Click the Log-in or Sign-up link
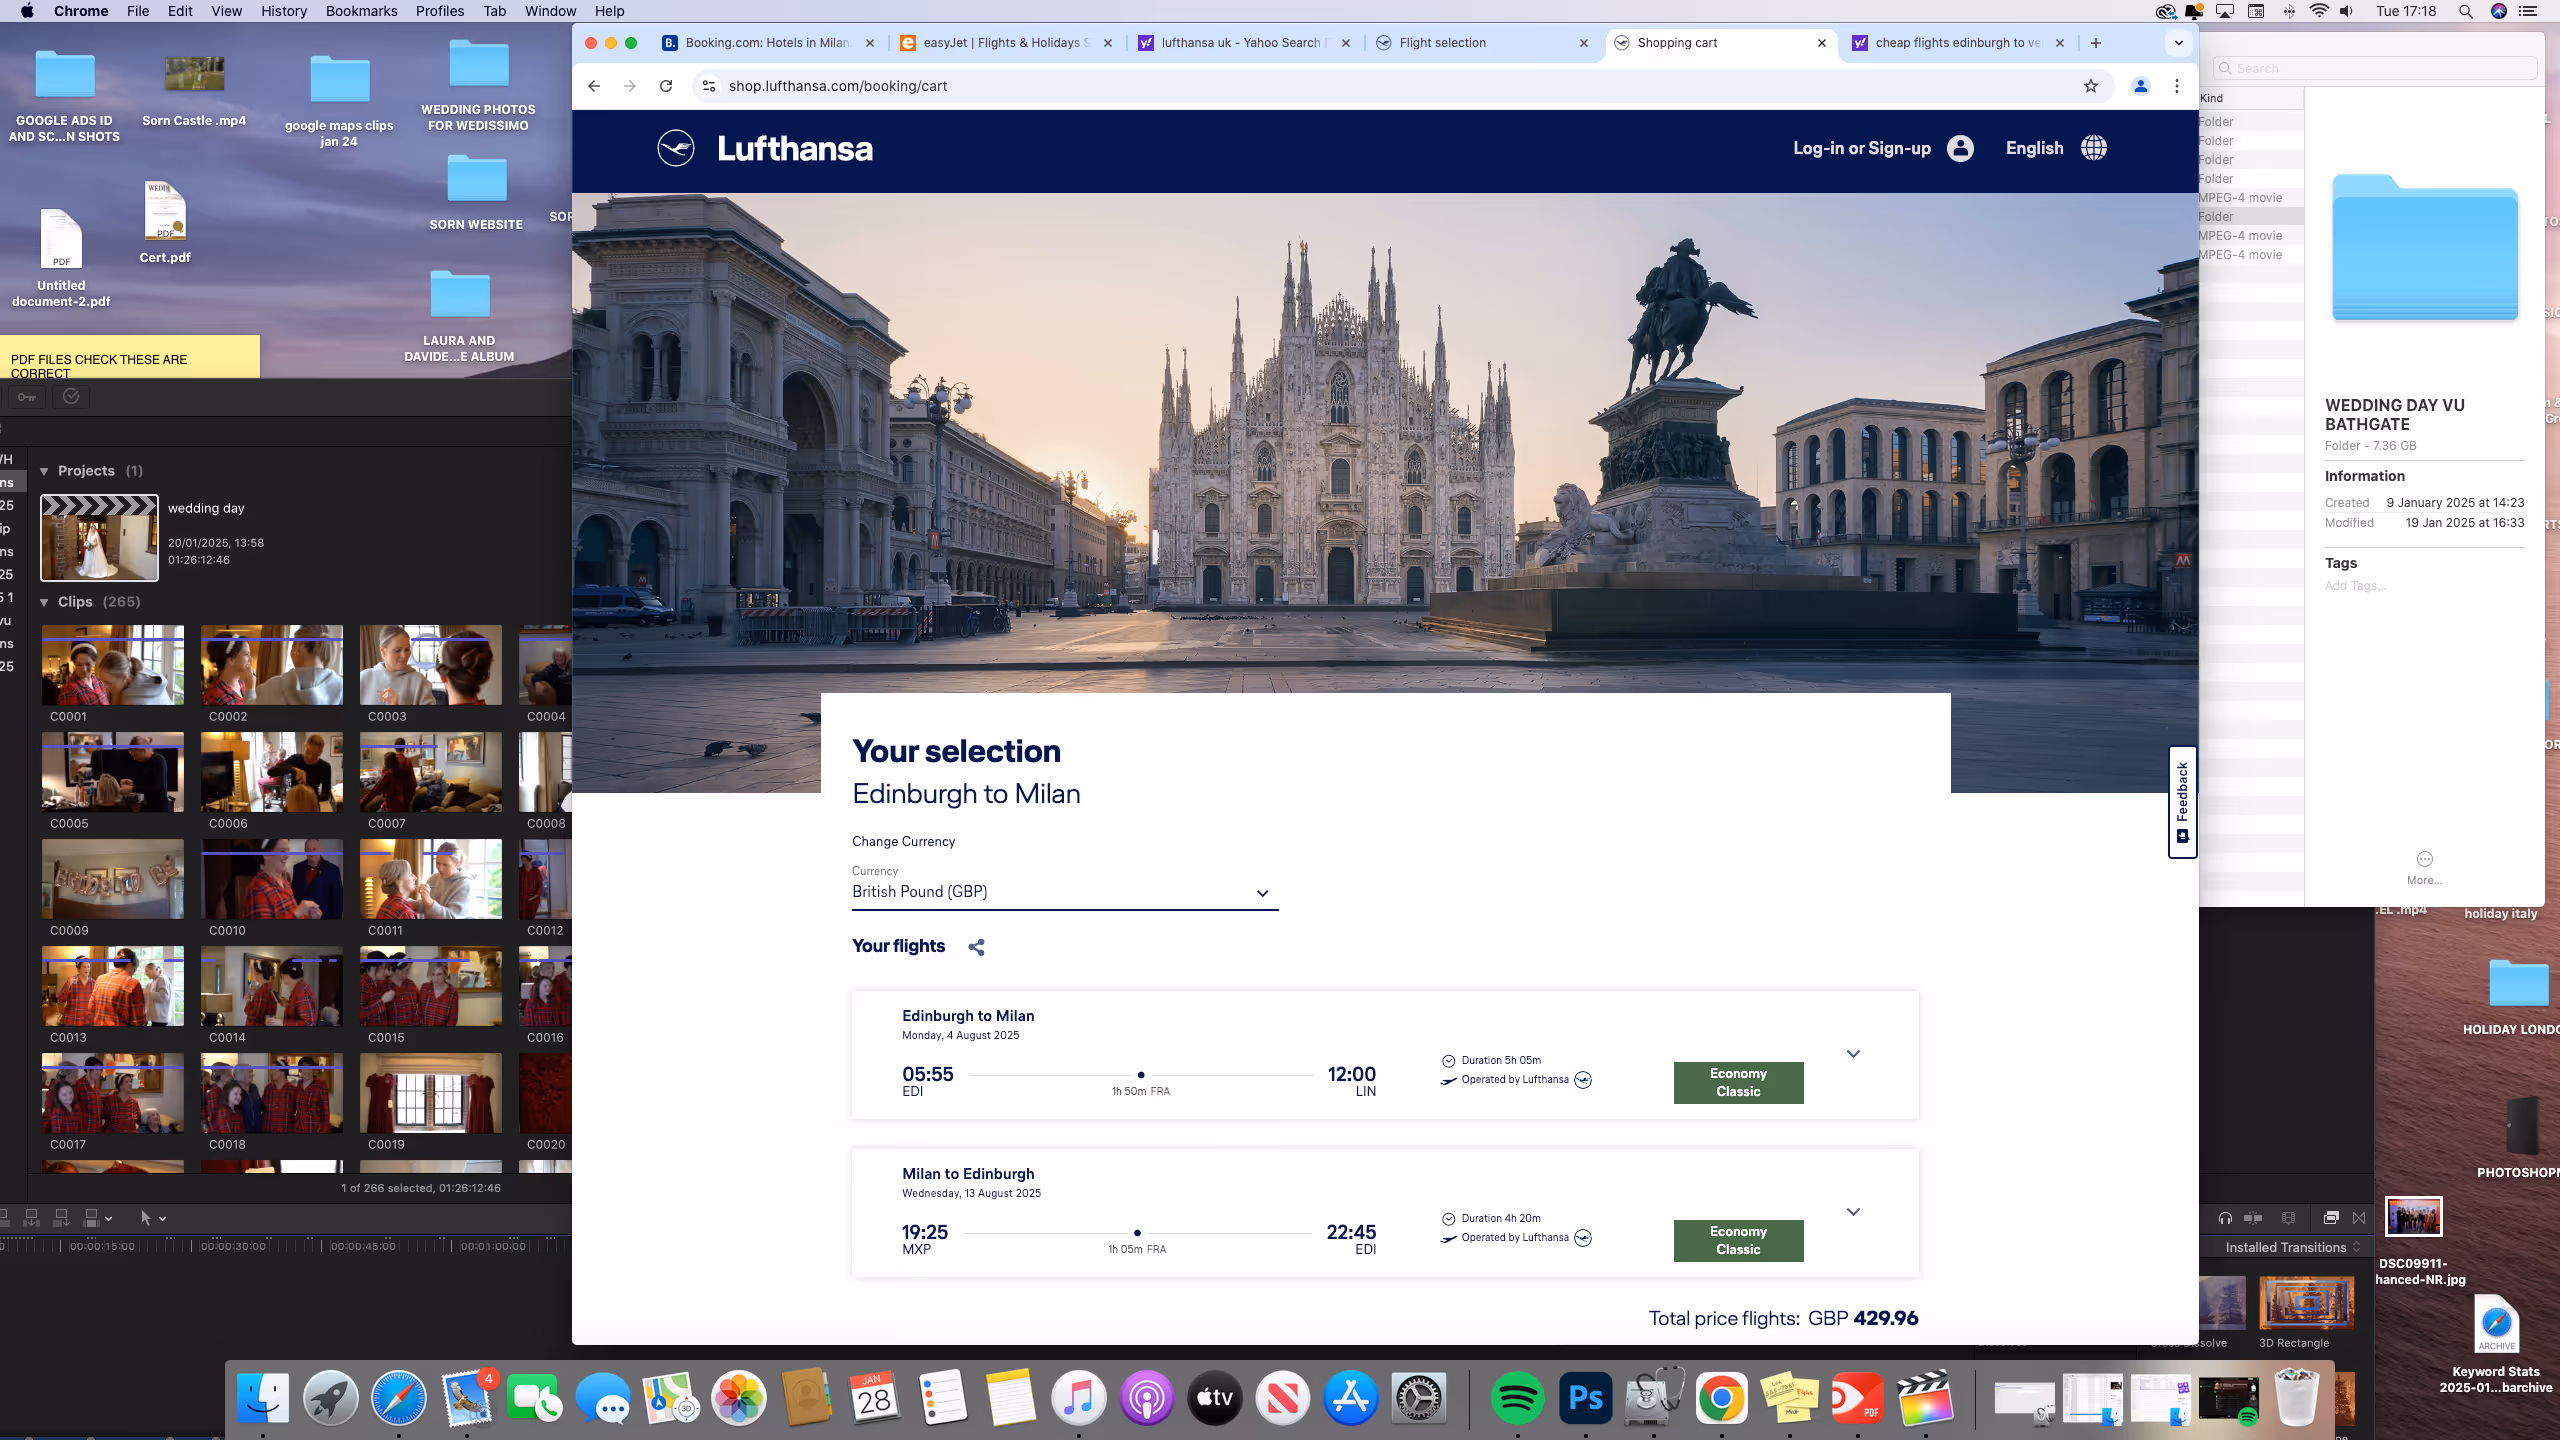Image resolution: width=2560 pixels, height=1440 pixels. [1861, 148]
